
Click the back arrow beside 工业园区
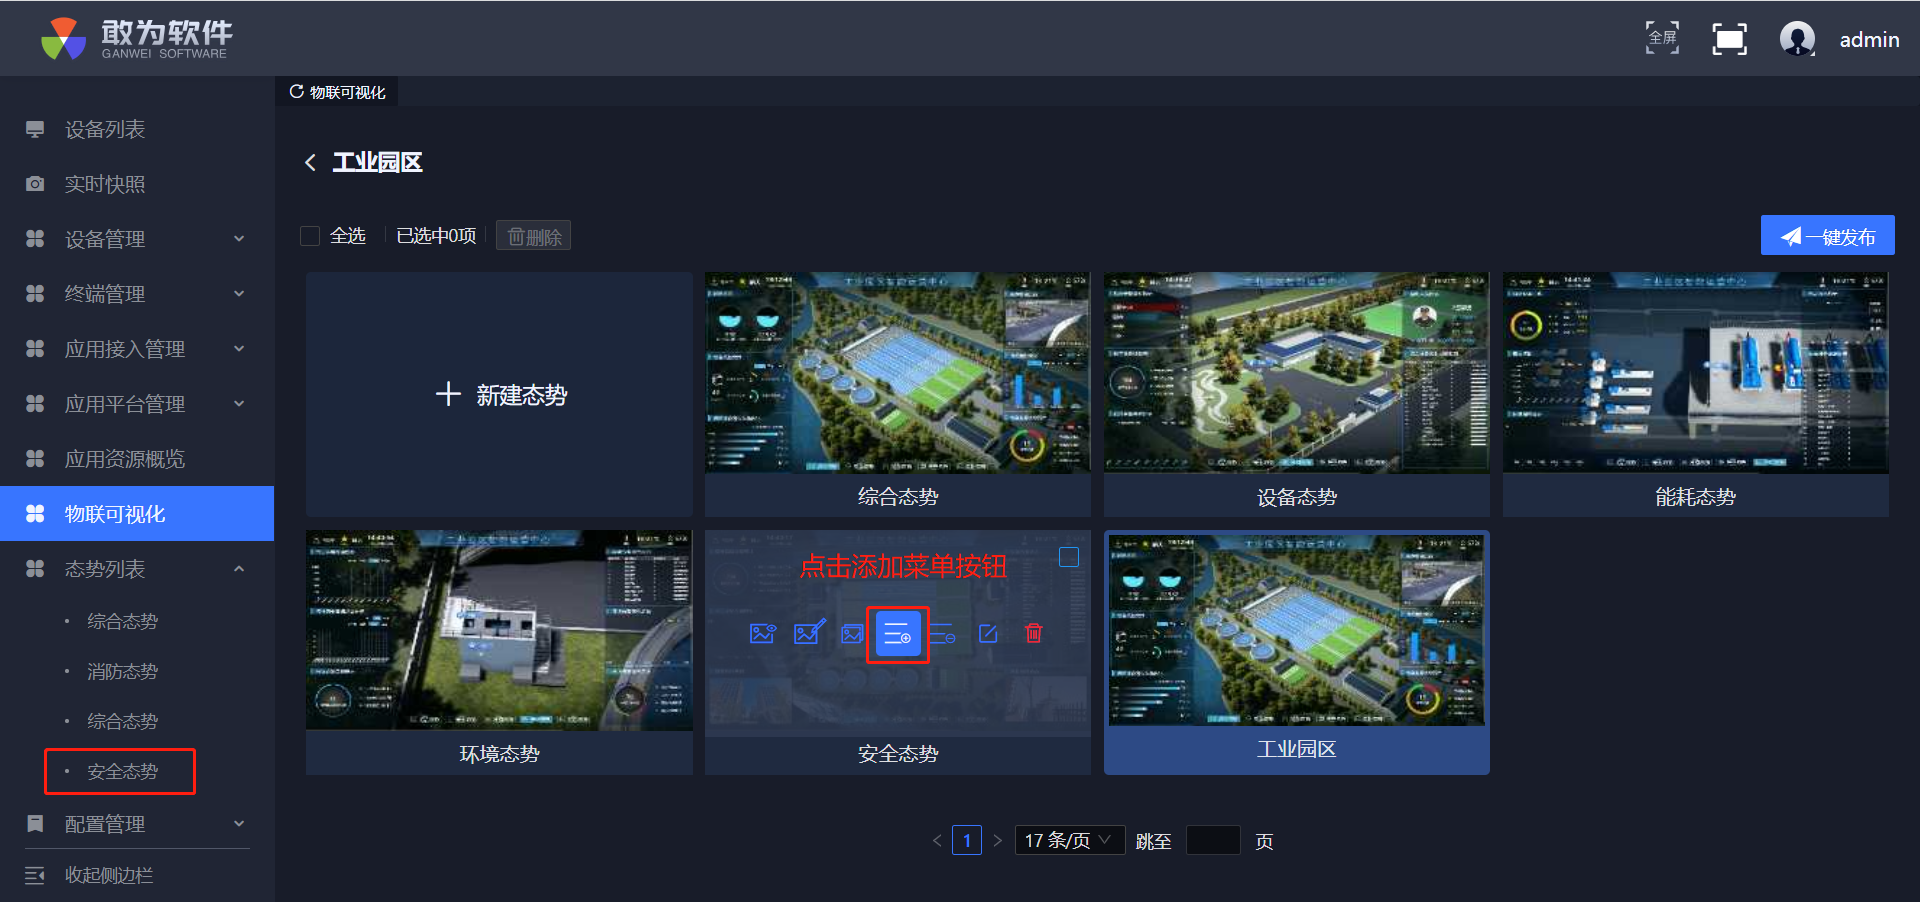pyautogui.click(x=311, y=162)
